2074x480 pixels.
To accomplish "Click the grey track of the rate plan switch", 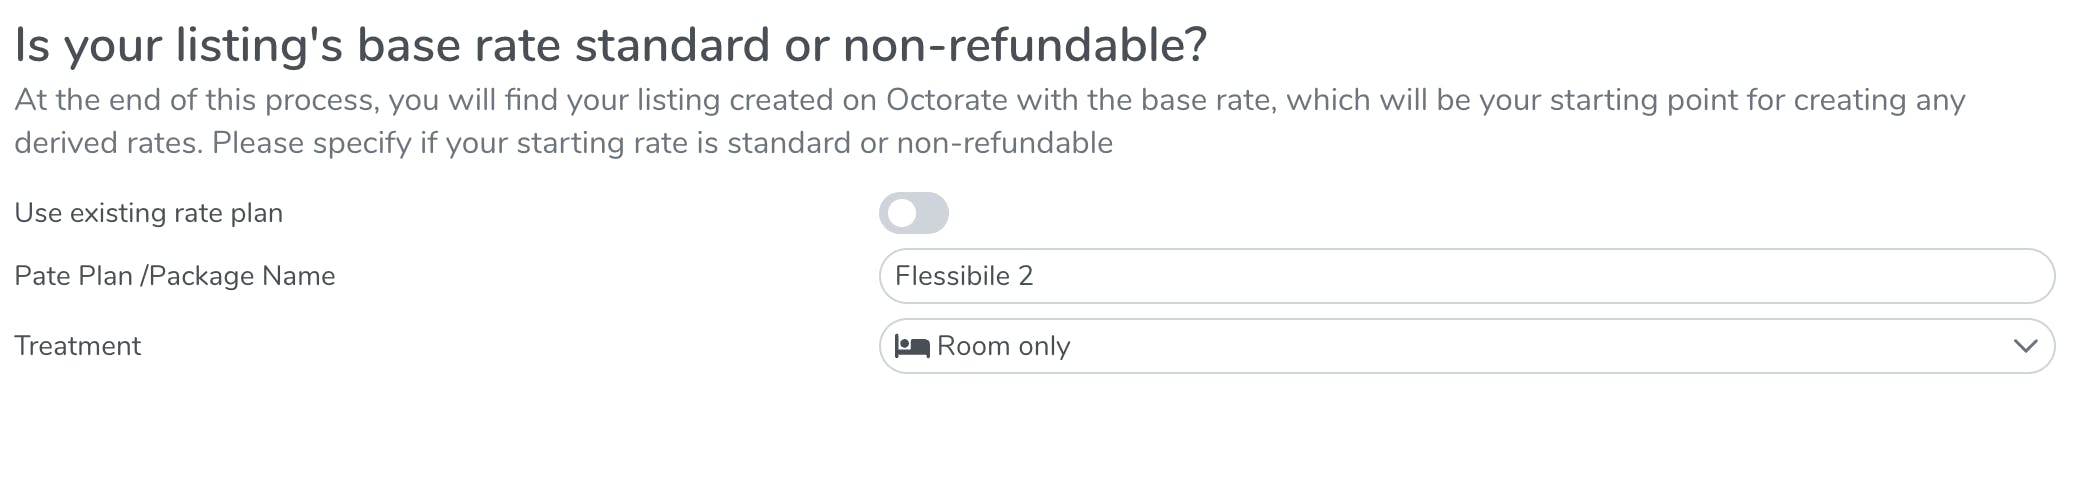I will pyautogui.click(x=932, y=213).
